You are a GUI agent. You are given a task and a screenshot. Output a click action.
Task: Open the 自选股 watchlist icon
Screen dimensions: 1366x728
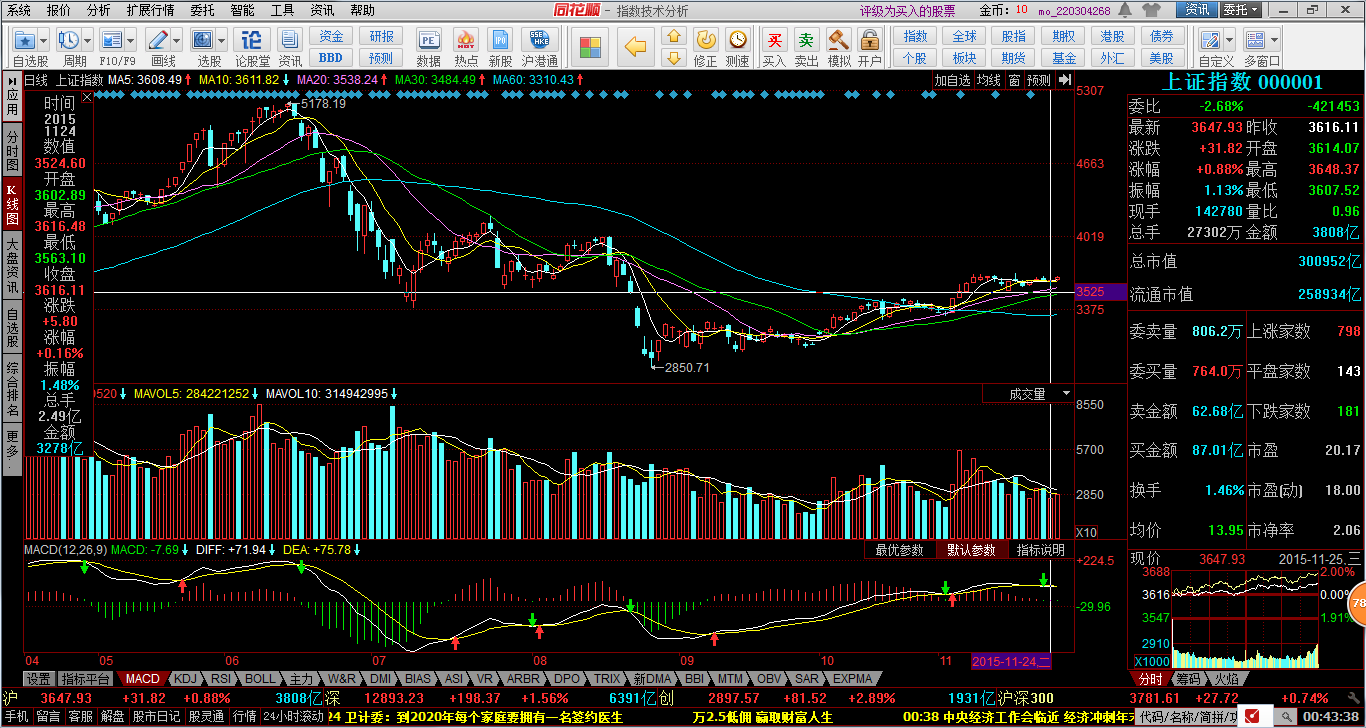pyautogui.click(x=24, y=40)
